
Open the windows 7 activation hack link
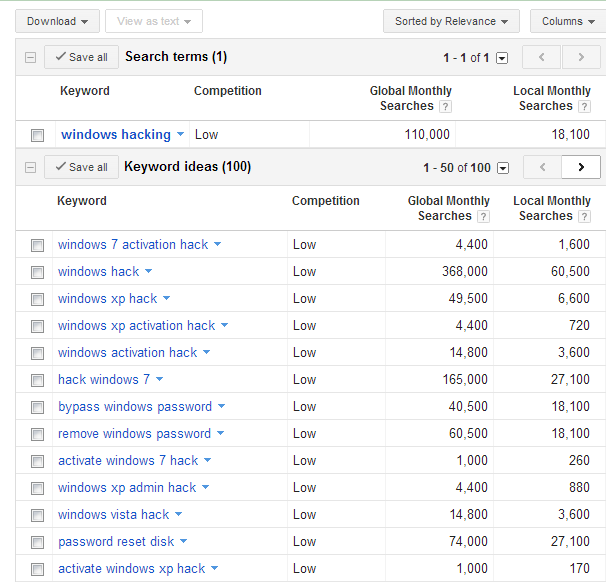tap(133, 245)
